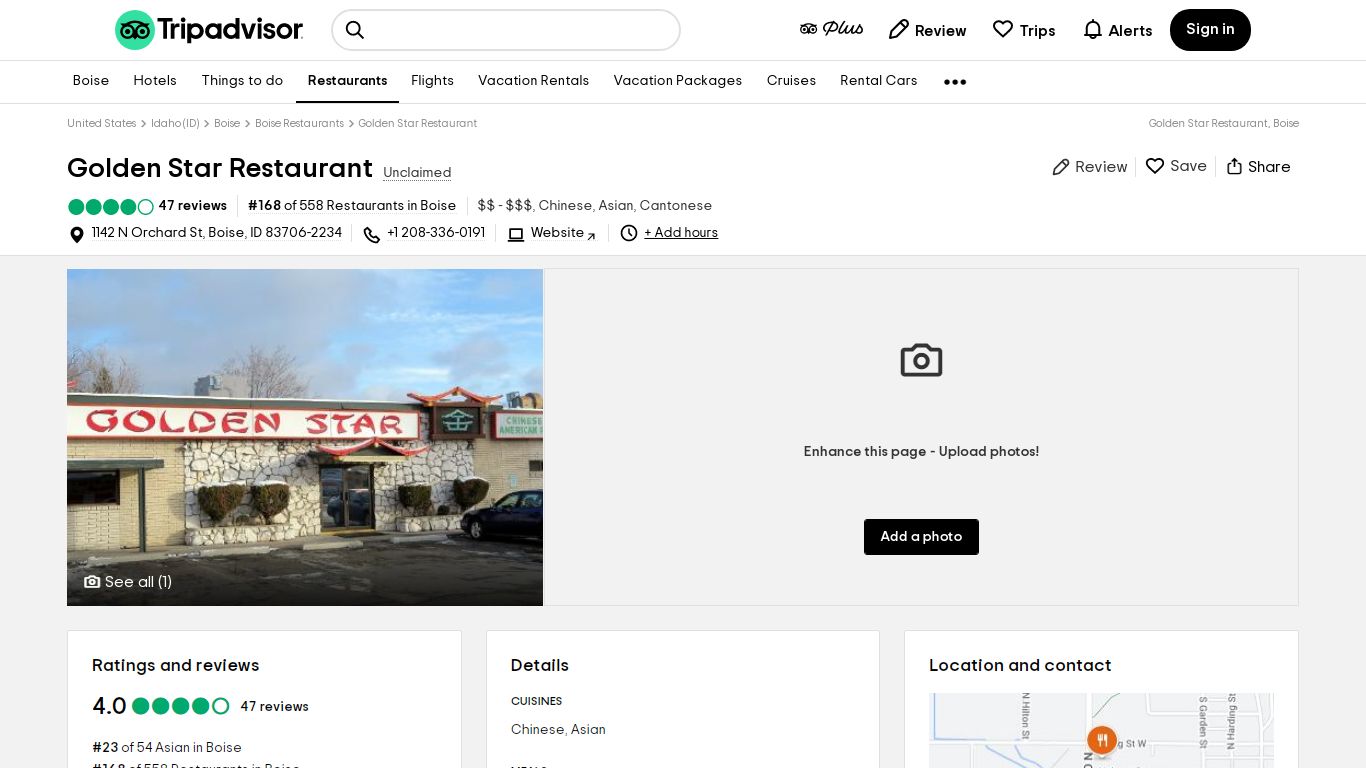Click #23 of 54 Asian in Boise link
1366x768 pixels.
coord(167,748)
